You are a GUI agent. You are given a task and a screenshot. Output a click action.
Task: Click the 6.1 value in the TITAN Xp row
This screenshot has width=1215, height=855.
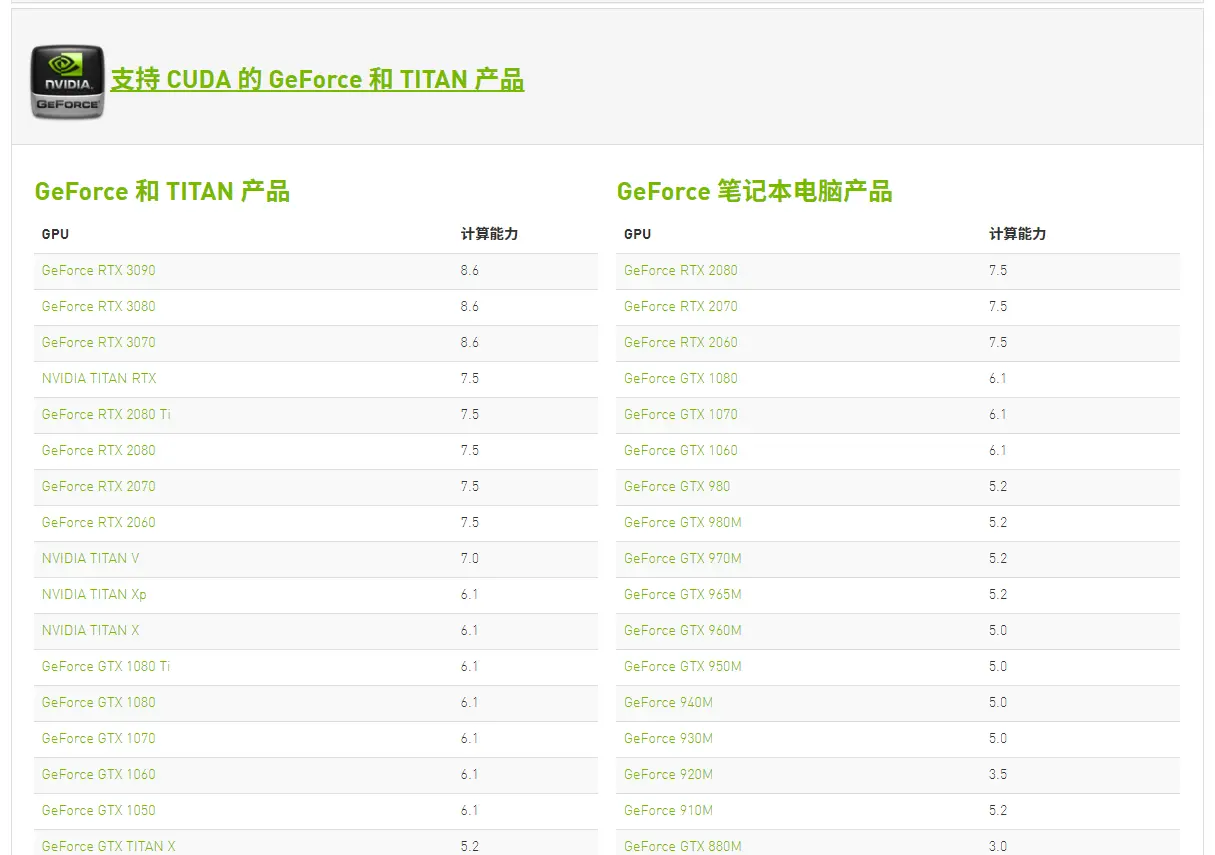tap(470, 594)
